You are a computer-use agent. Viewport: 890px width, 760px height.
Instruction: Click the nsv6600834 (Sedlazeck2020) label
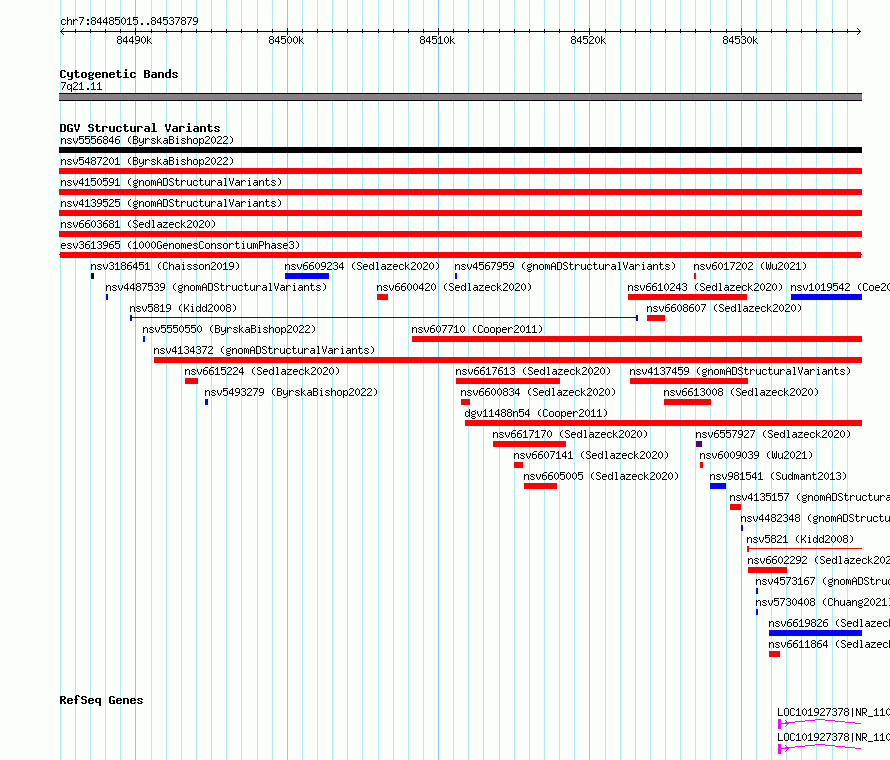[x=538, y=392]
